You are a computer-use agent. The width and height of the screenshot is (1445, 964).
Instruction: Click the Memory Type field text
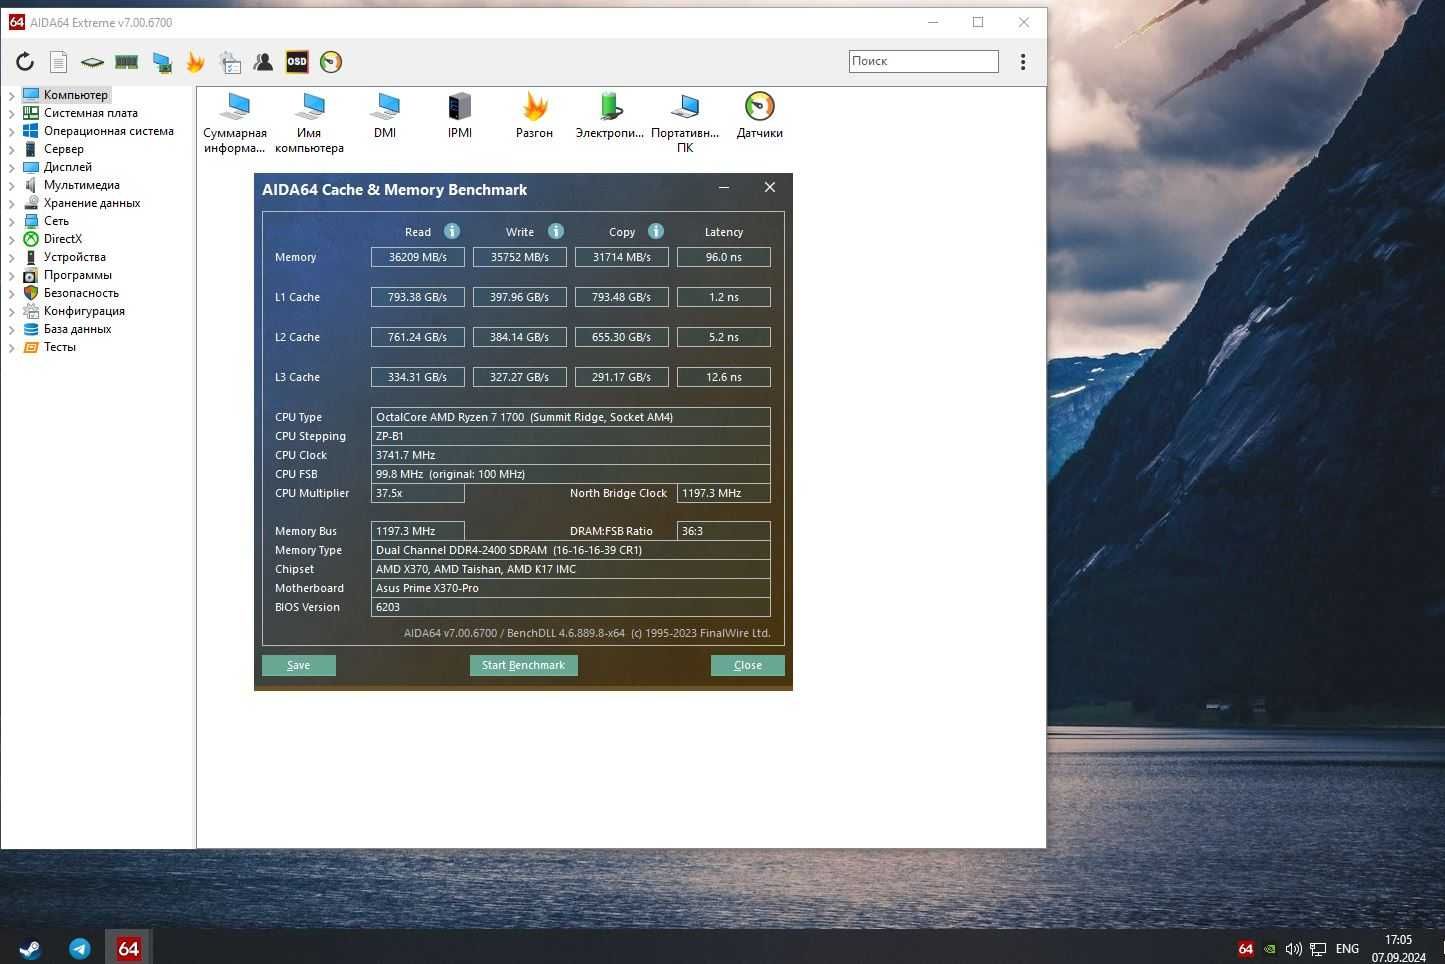571,550
